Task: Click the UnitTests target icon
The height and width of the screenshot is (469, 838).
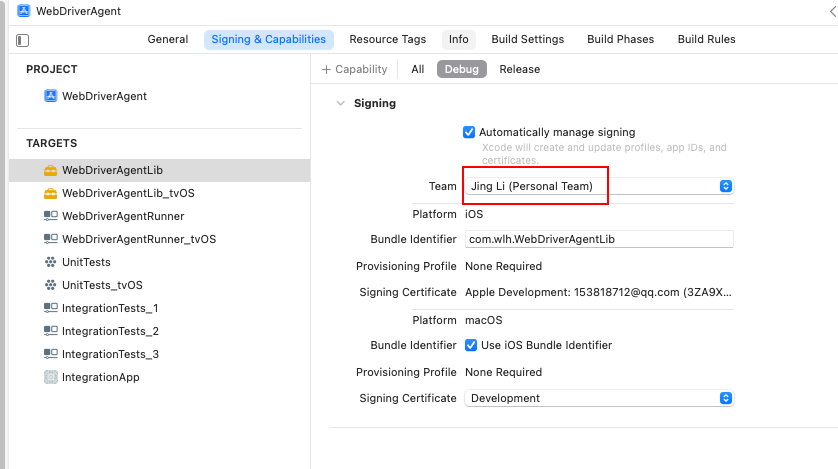Action: click(51, 262)
